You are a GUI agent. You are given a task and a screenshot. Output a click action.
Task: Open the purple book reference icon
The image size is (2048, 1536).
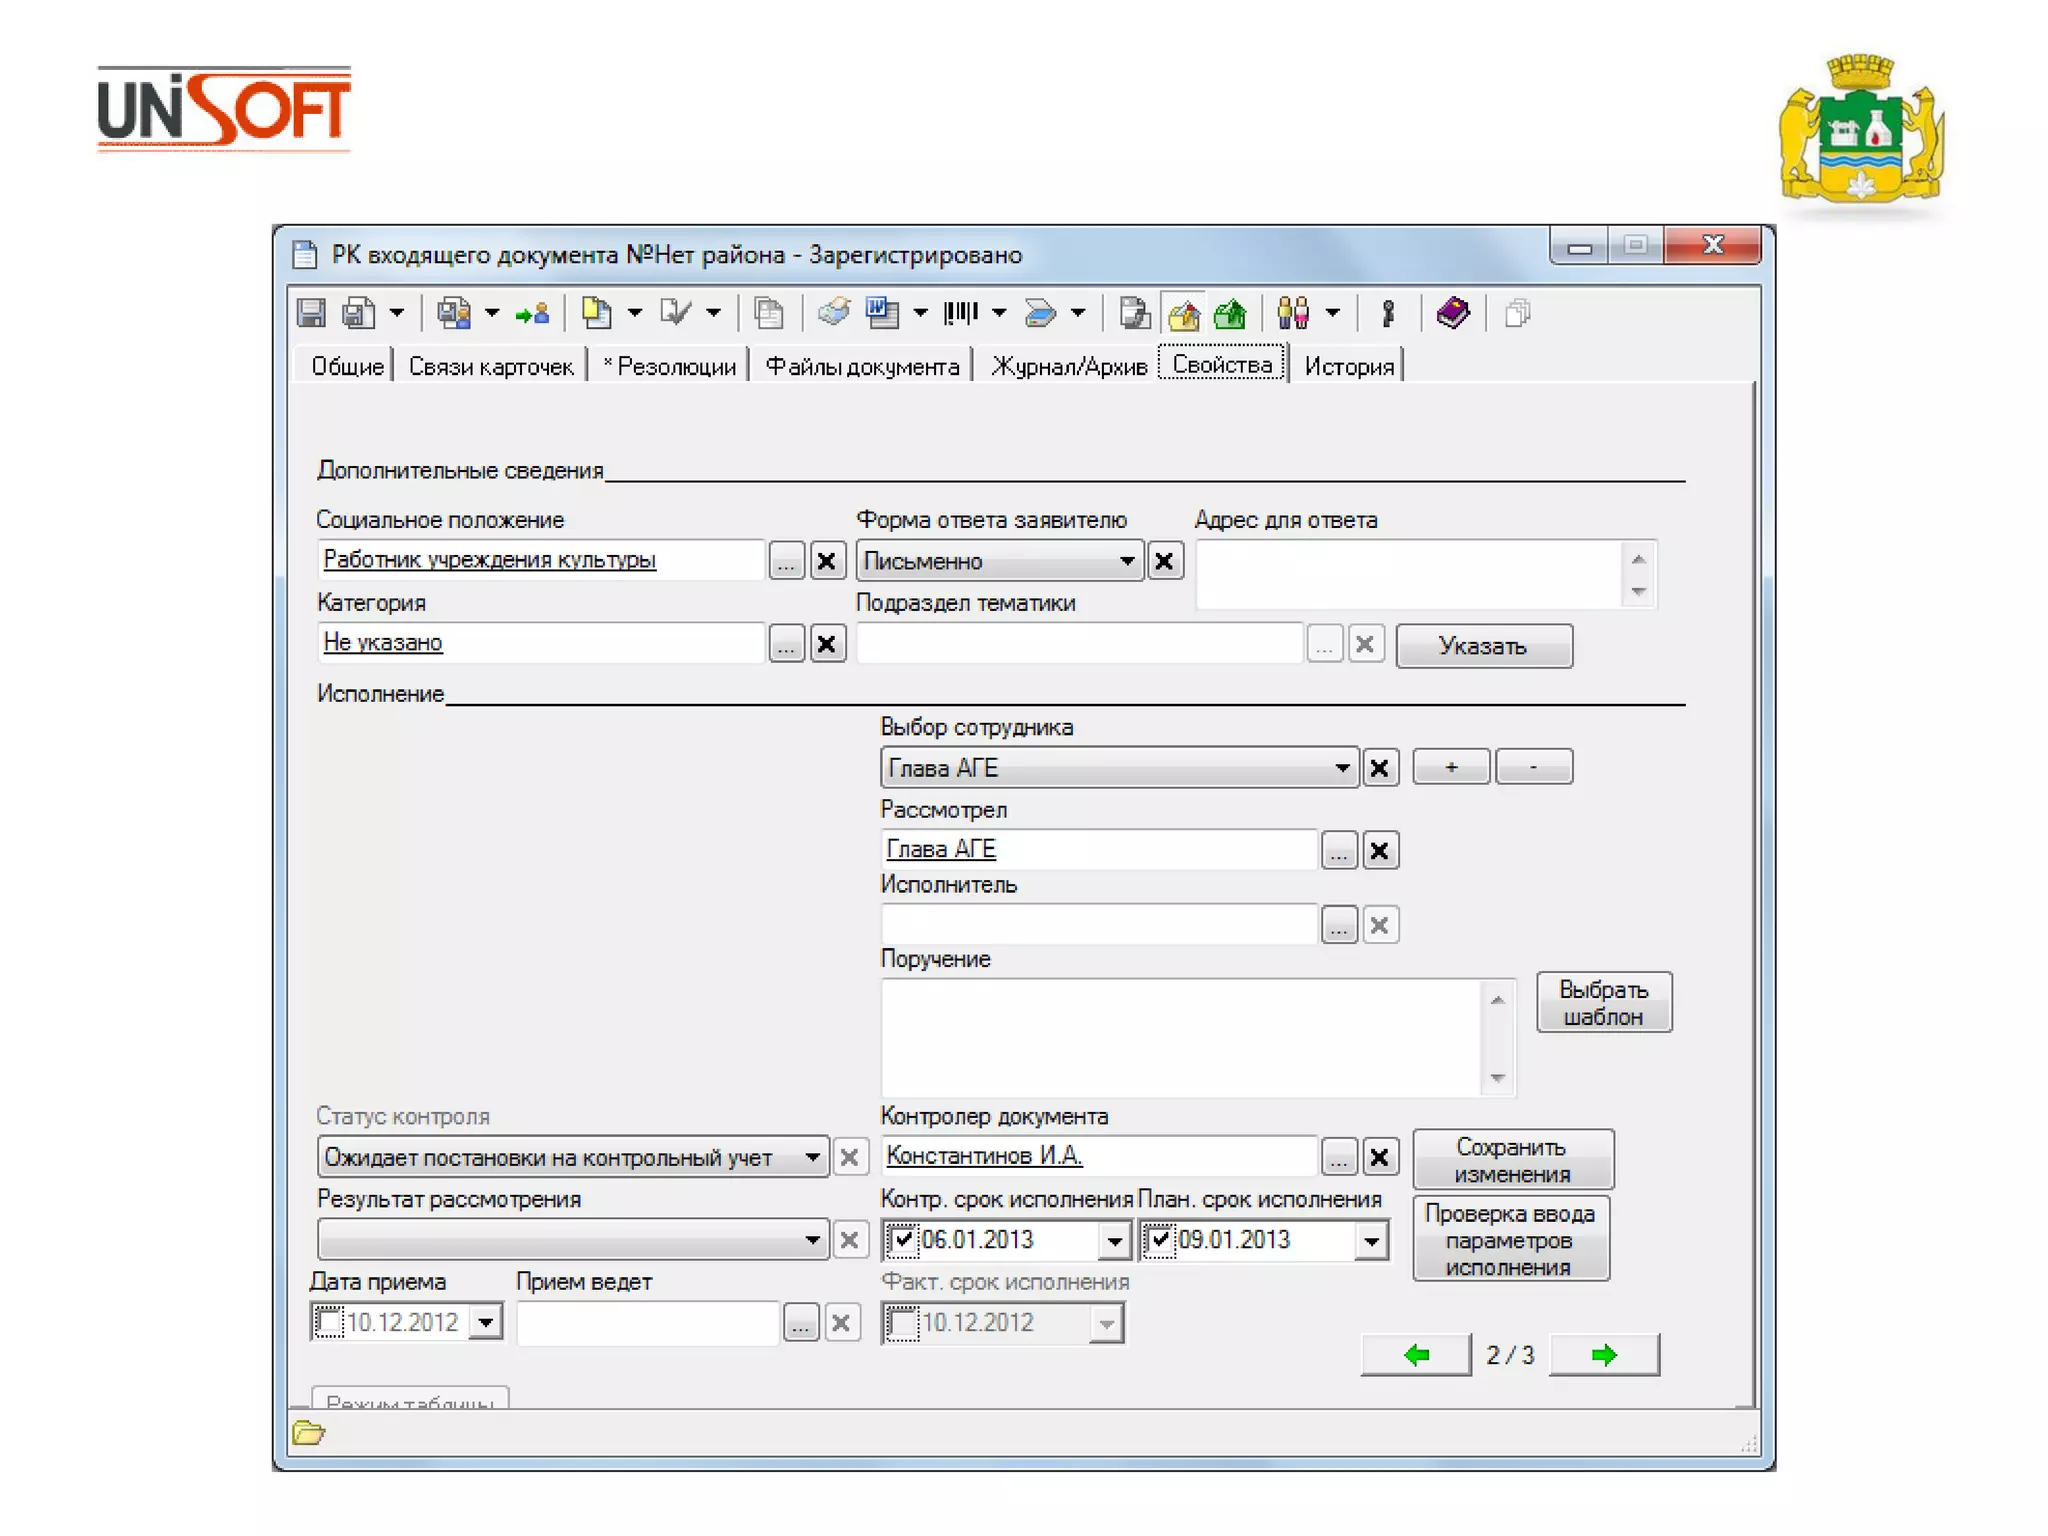click(1452, 314)
